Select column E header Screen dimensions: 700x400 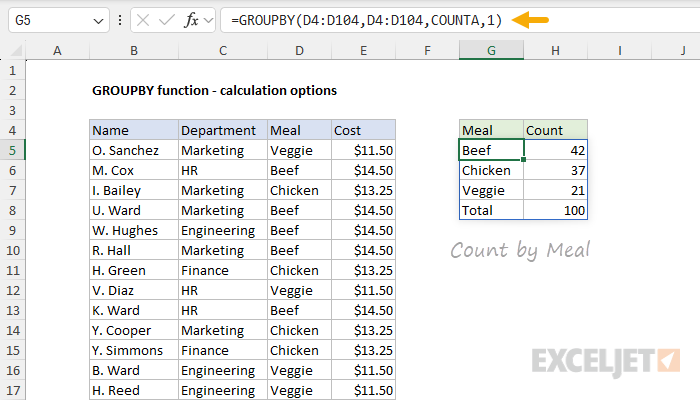(x=363, y=51)
